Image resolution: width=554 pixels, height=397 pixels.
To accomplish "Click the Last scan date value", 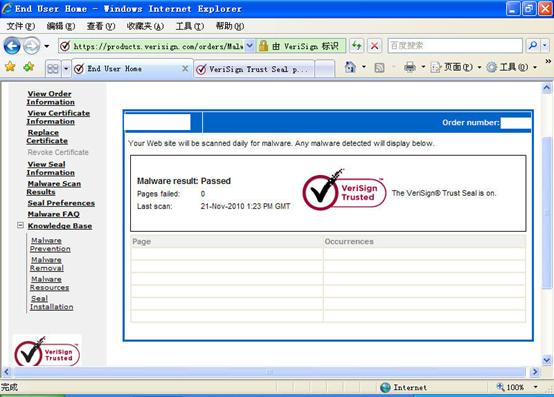I will pyautogui.click(x=245, y=206).
